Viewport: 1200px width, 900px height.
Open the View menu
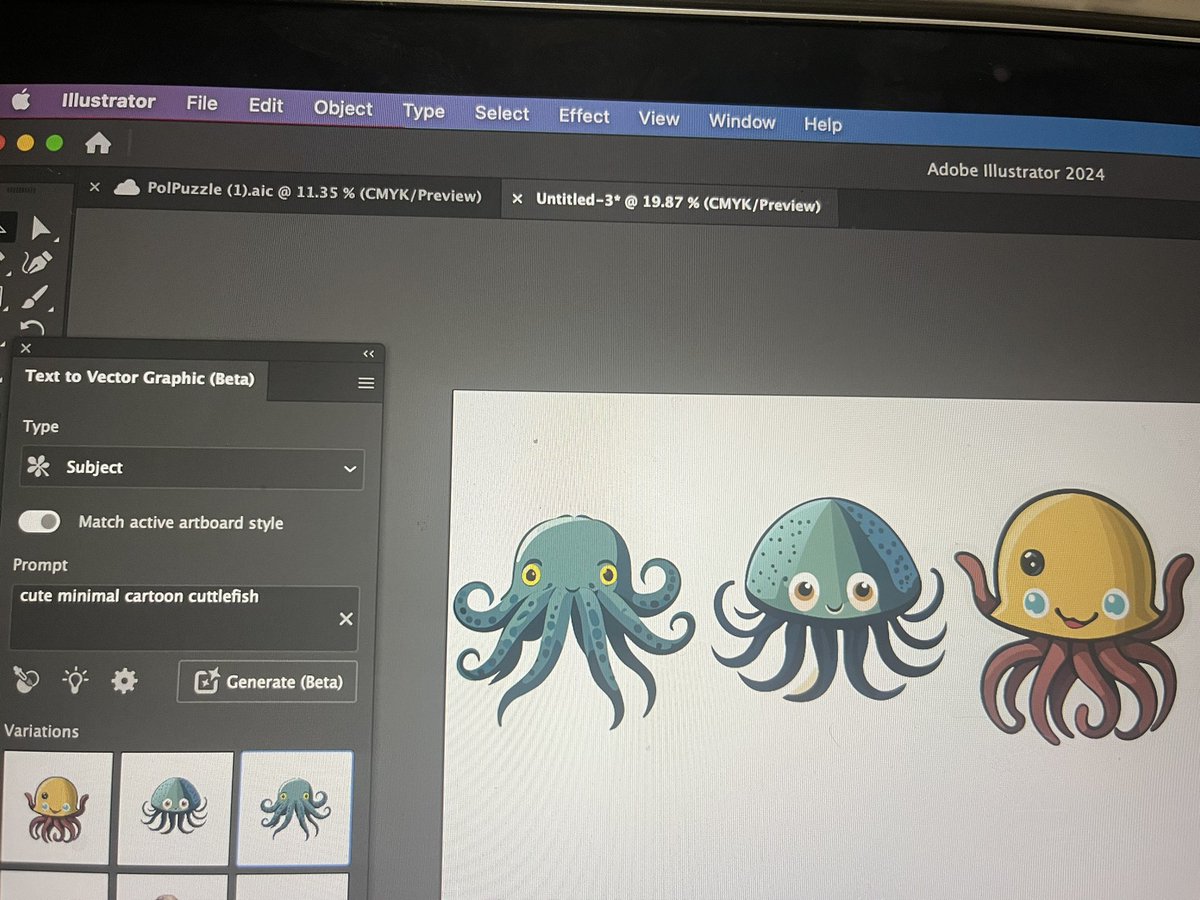tap(659, 118)
